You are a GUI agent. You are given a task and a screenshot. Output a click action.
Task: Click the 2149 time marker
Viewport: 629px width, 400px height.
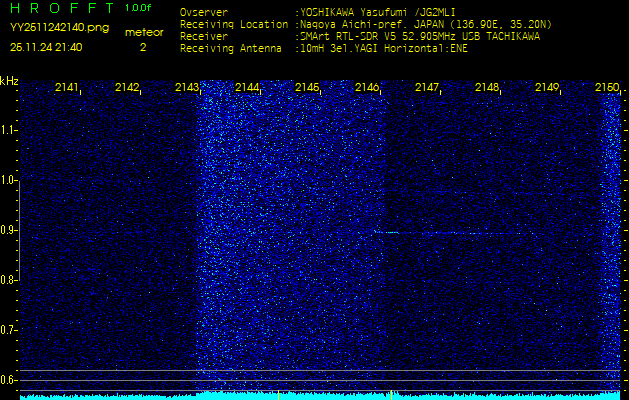[547, 87]
